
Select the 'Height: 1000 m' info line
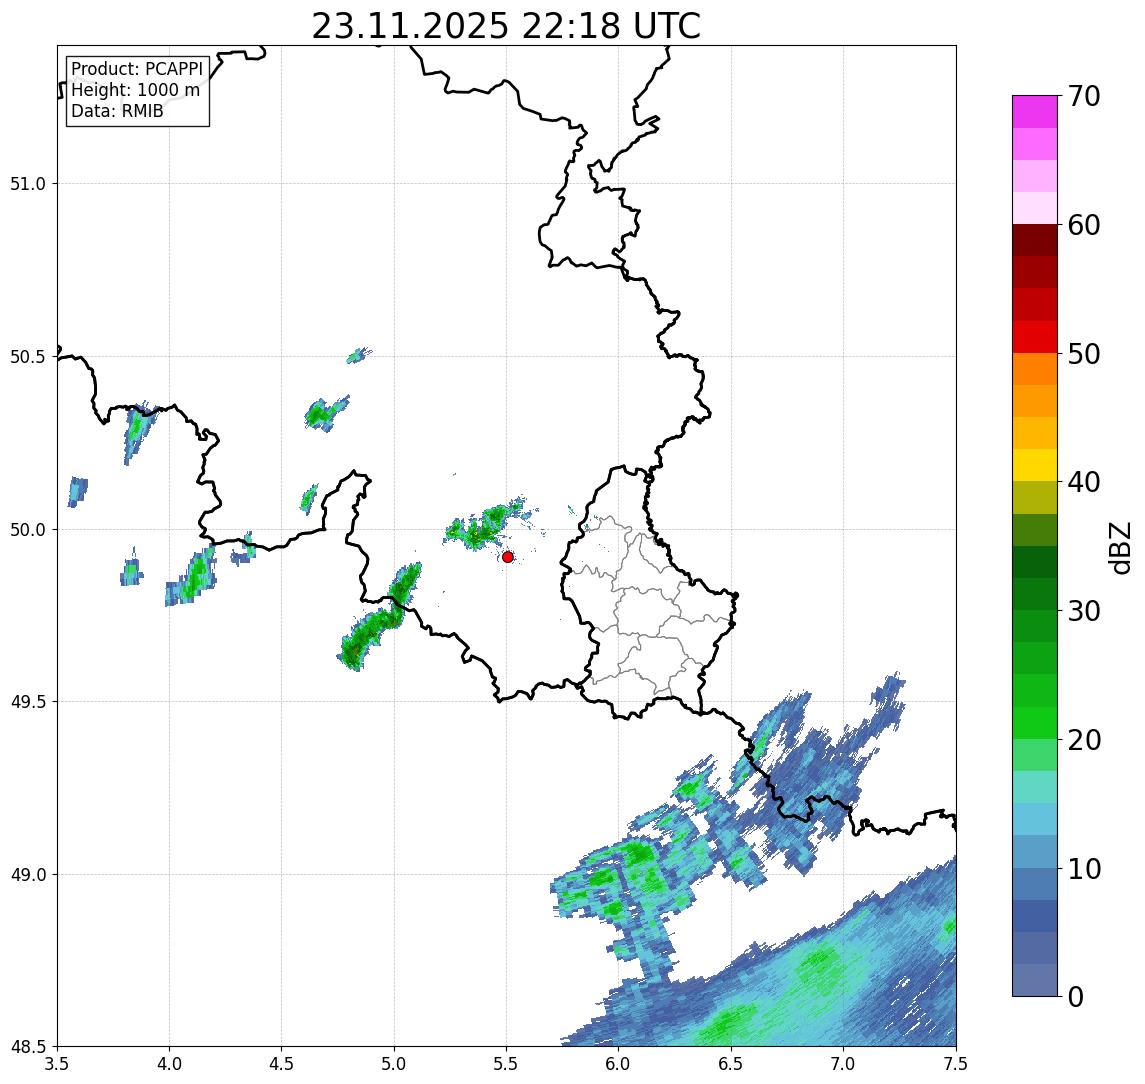click(135, 90)
